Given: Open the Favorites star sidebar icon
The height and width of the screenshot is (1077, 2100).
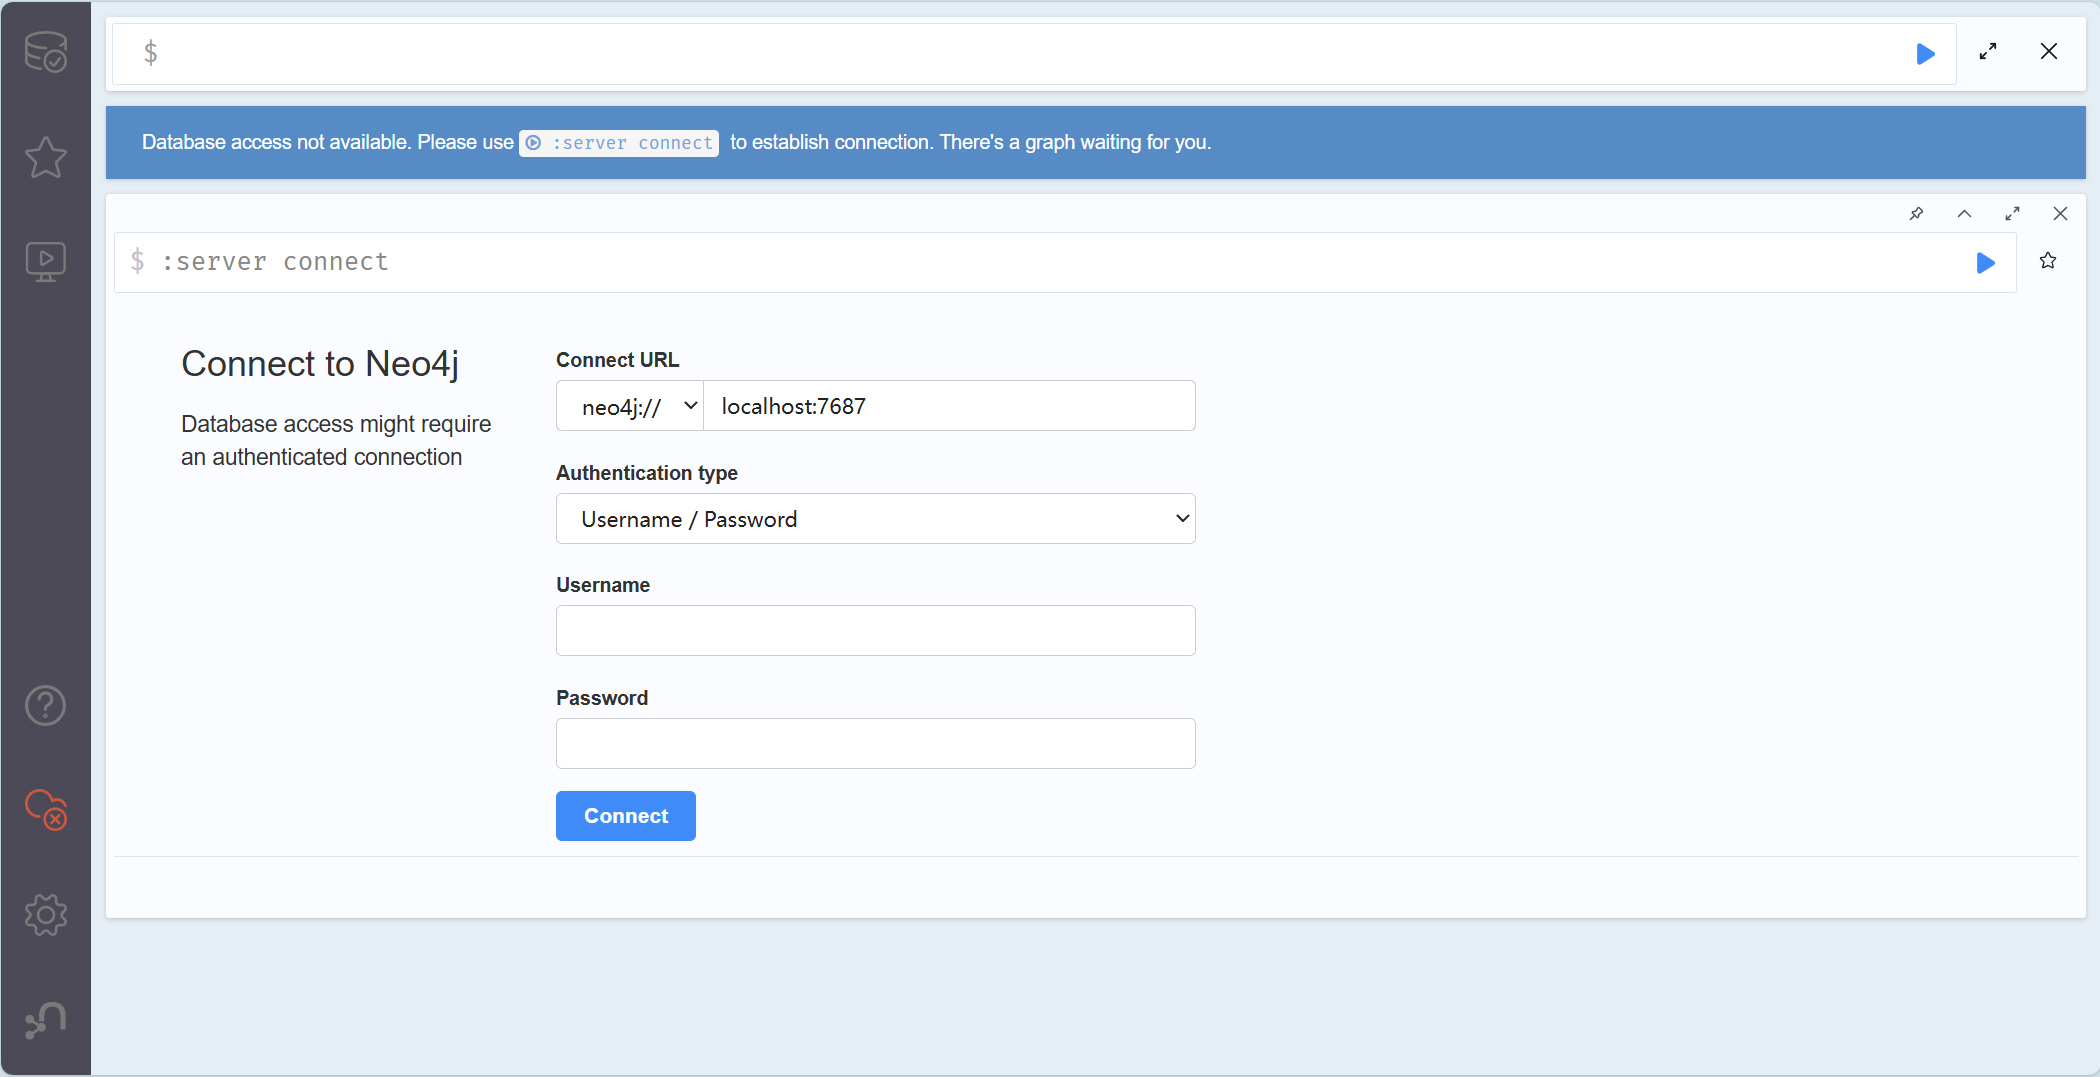Looking at the screenshot, I should [x=46, y=157].
